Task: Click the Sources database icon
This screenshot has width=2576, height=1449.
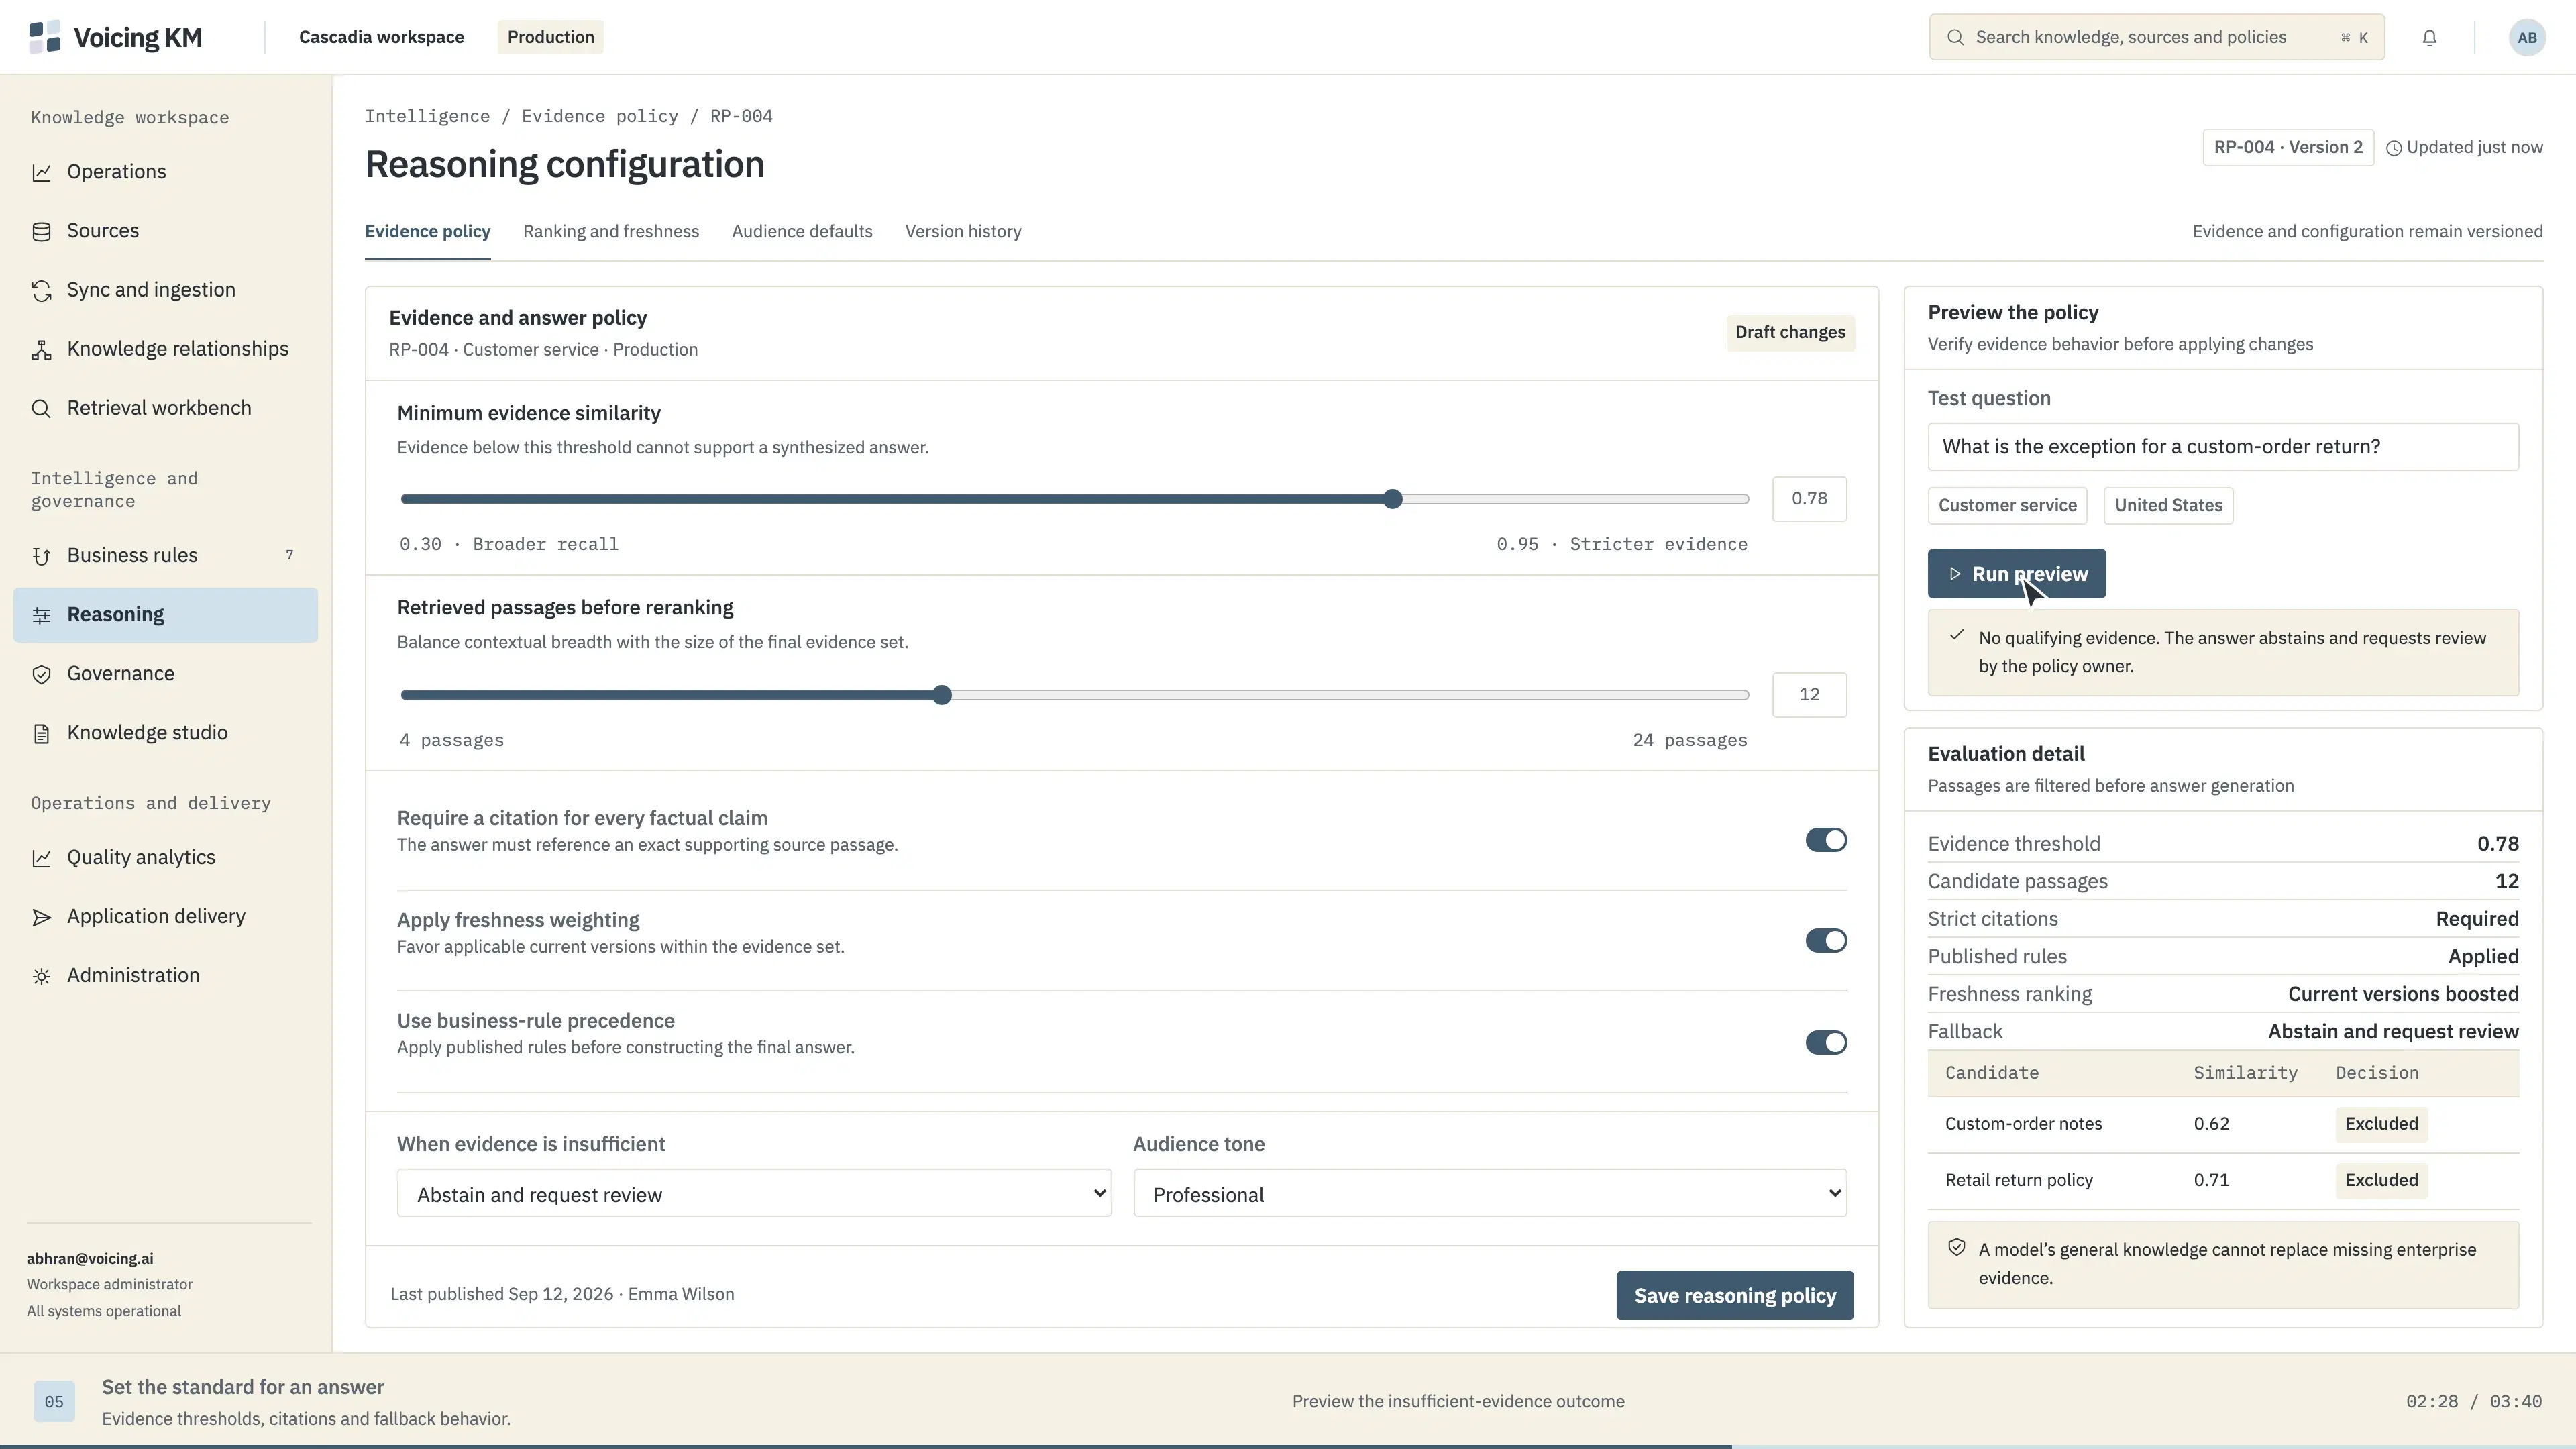Action: tap(41, 231)
